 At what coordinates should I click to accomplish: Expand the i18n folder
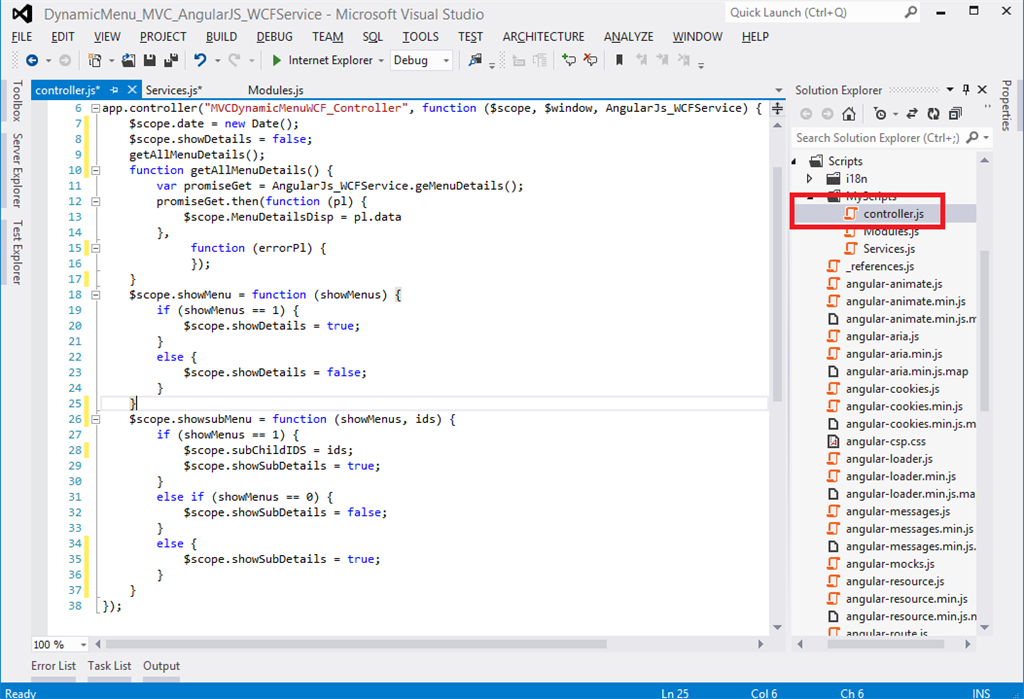(811, 178)
